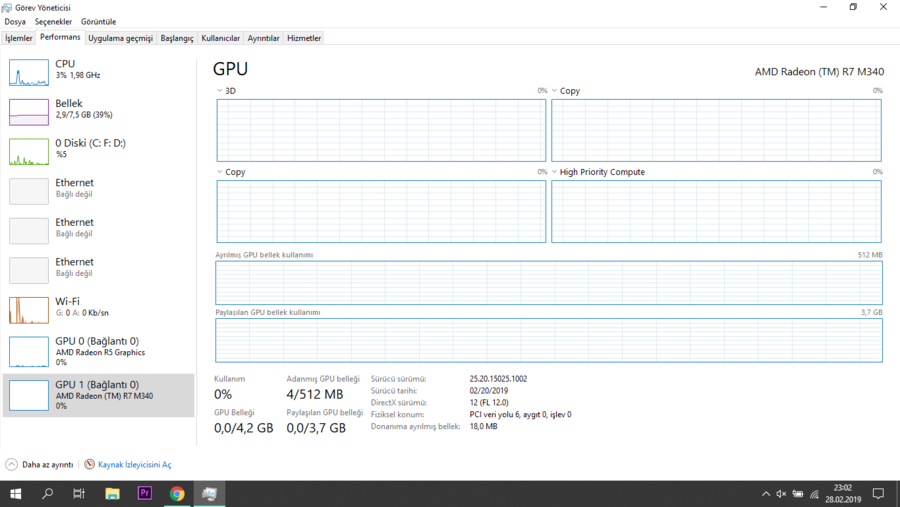
Task: Click the High Priority Compute usage graph
Action: (716, 211)
